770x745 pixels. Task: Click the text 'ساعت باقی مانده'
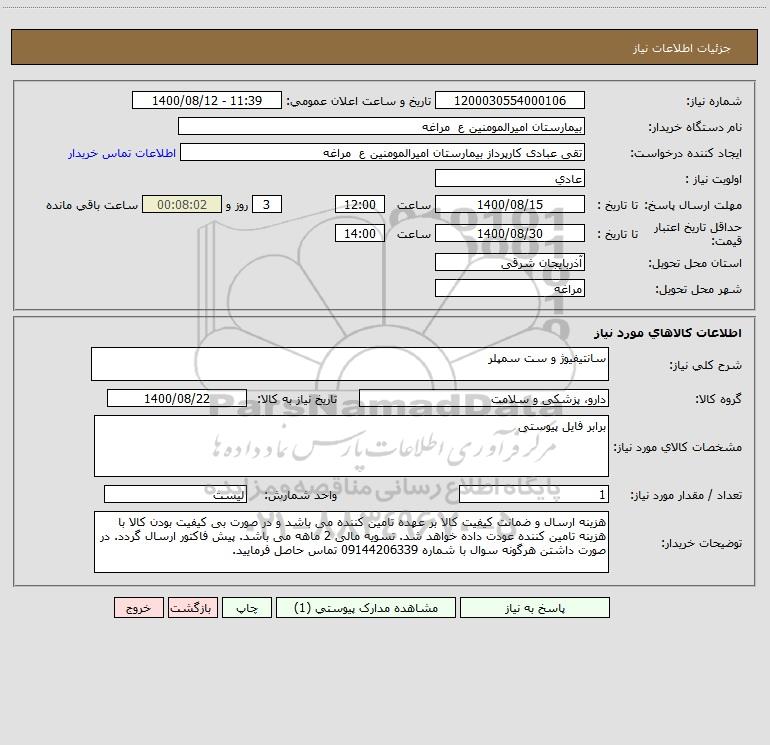92,205
